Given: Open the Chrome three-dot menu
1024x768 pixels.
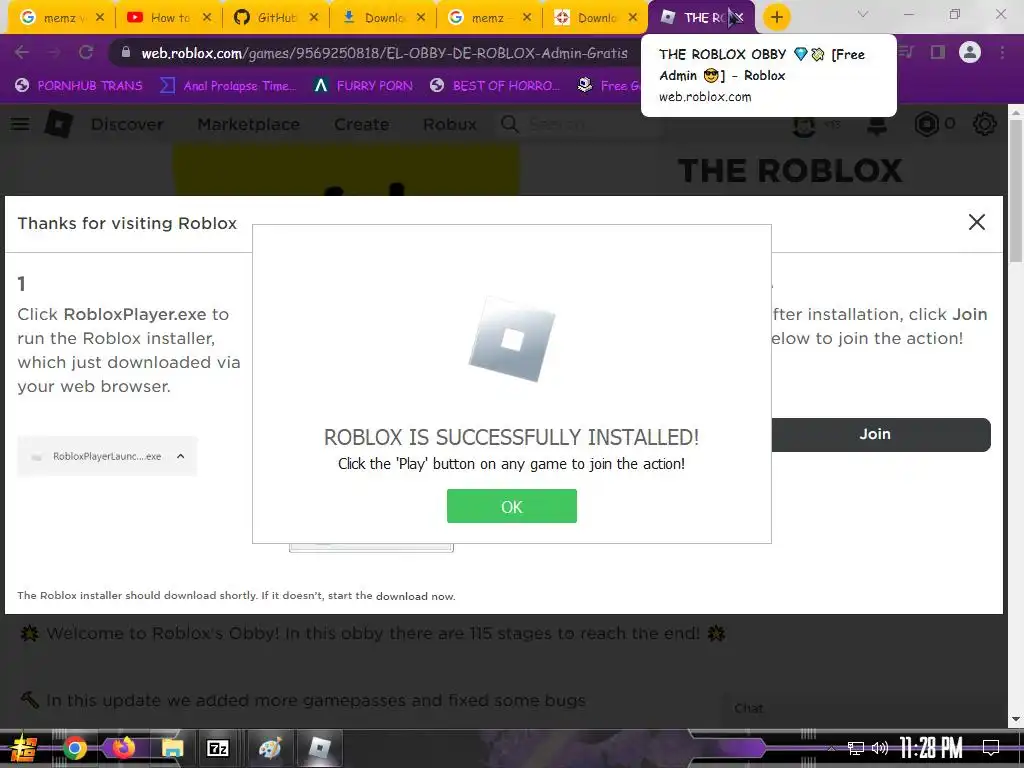Looking at the screenshot, I should [1002, 52].
